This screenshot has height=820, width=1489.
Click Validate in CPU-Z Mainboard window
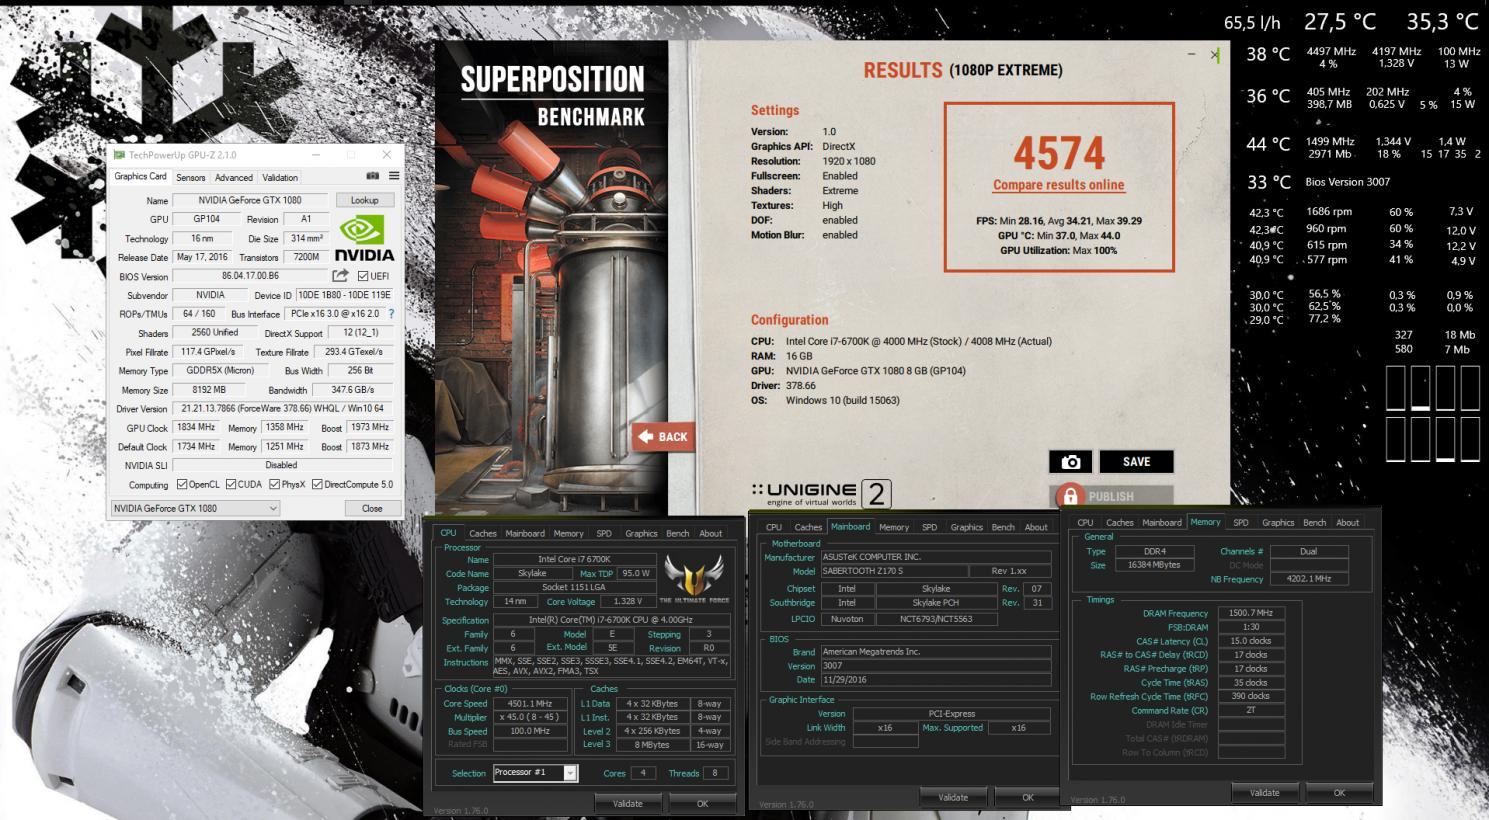click(953, 797)
